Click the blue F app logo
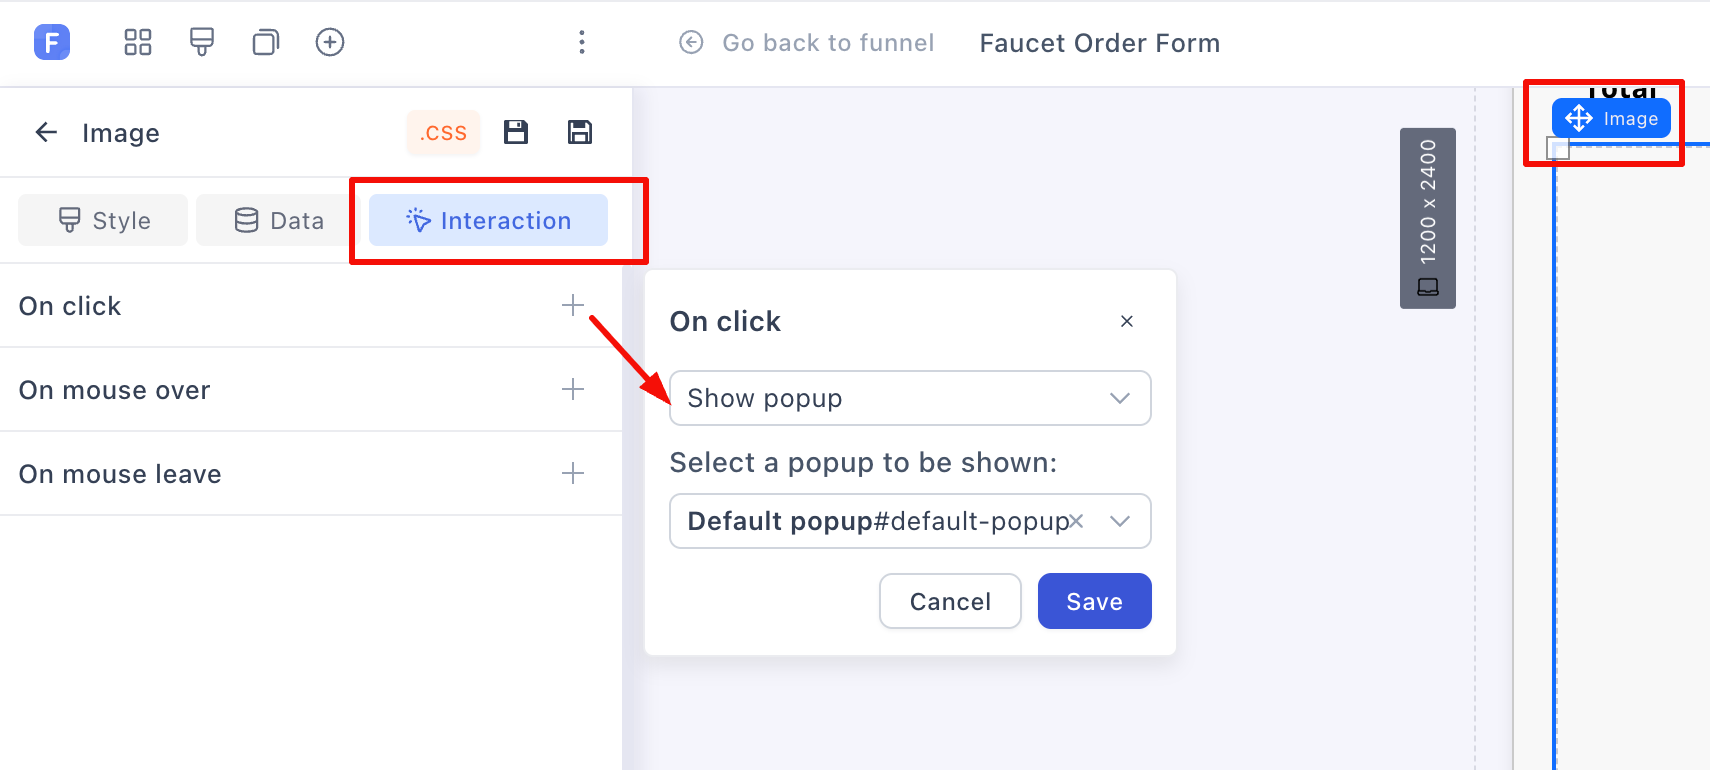The height and width of the screenshot is (770, 1710). pyautogui.click(x=52, y=42)
